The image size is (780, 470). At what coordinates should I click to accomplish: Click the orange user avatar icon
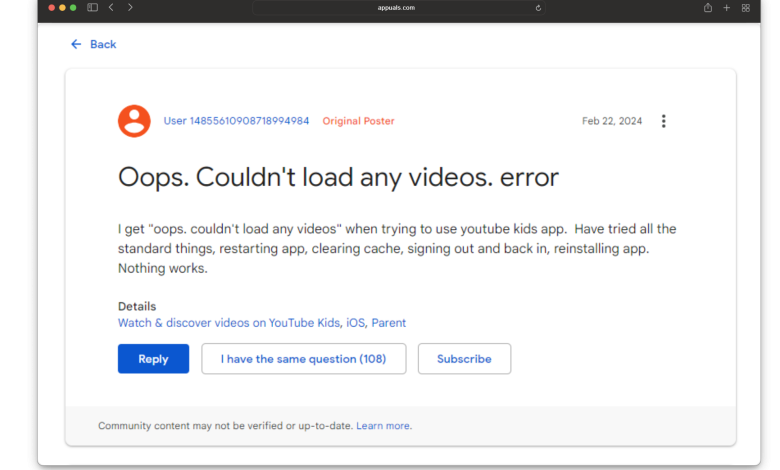click(134, 121)
